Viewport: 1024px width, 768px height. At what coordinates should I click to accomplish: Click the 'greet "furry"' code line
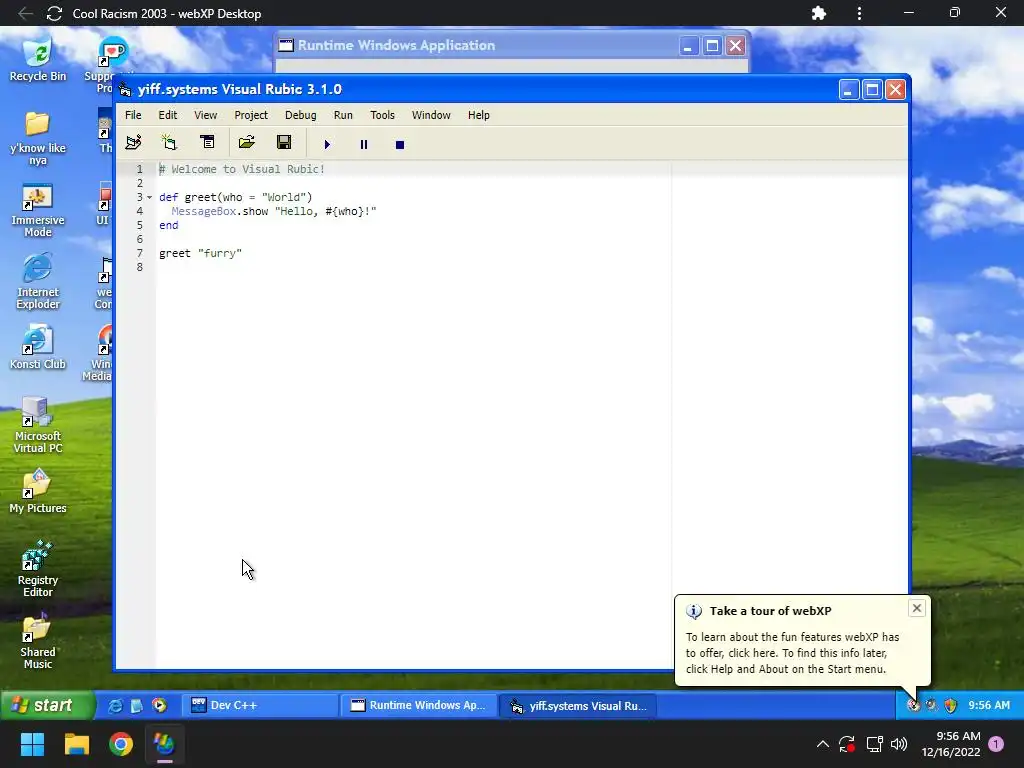[x=200, y=253]
